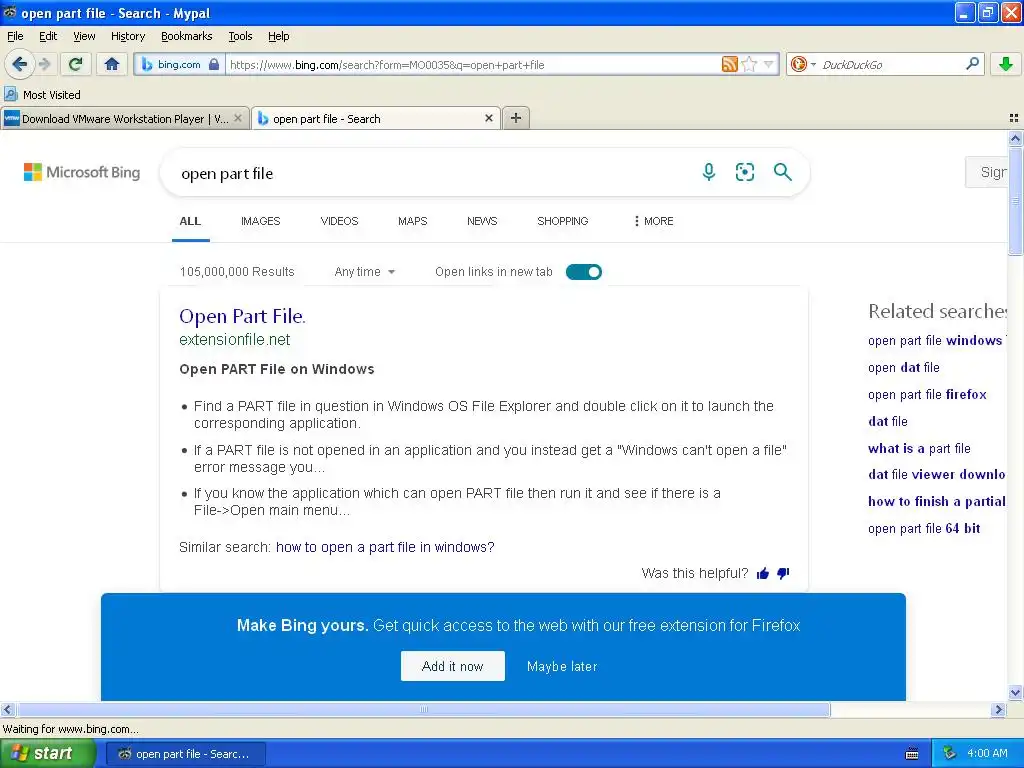Image resolution: width=1024 pixels, height=768 pixels.
Task: Click the Add it now button
Action: 453,666
